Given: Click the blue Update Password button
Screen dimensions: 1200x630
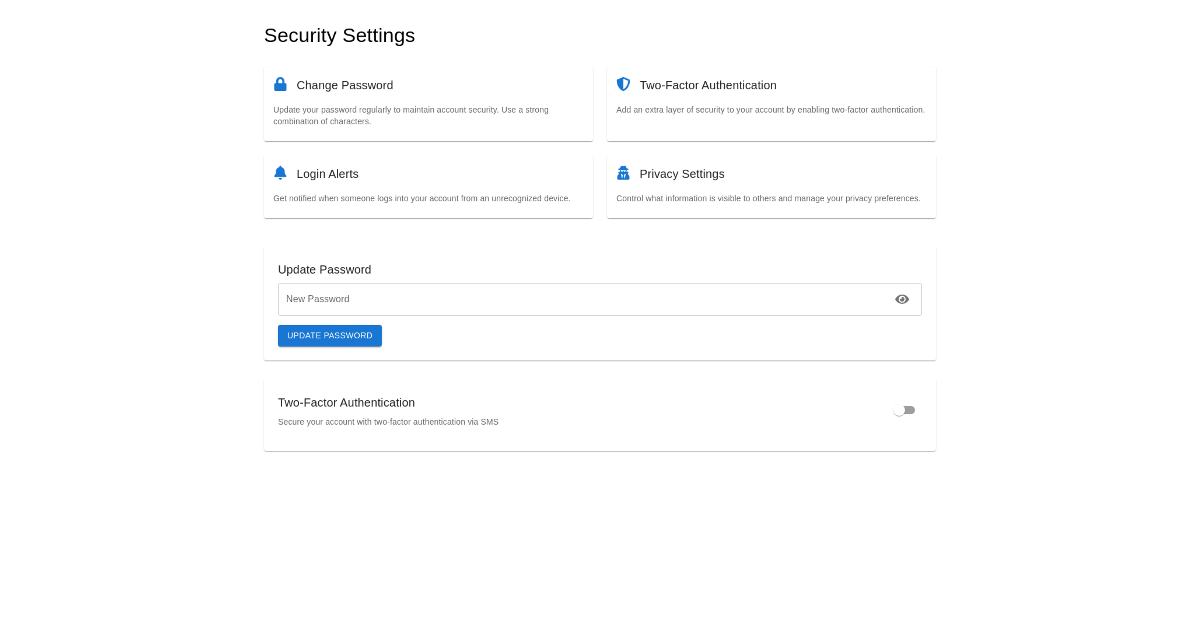Looking at the screenshot, I should click(x=330, y=336).
